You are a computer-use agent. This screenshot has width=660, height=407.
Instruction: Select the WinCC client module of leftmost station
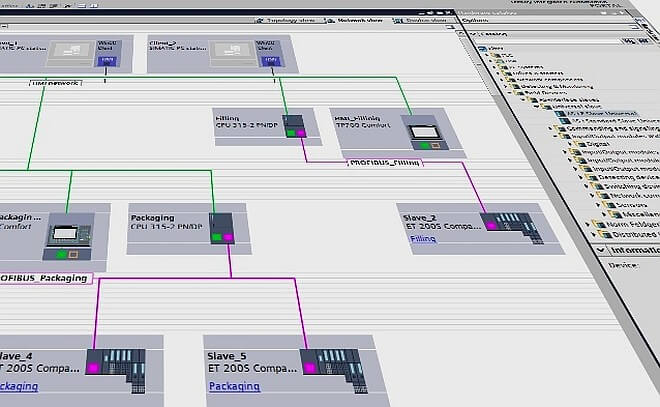coord(109,53)
